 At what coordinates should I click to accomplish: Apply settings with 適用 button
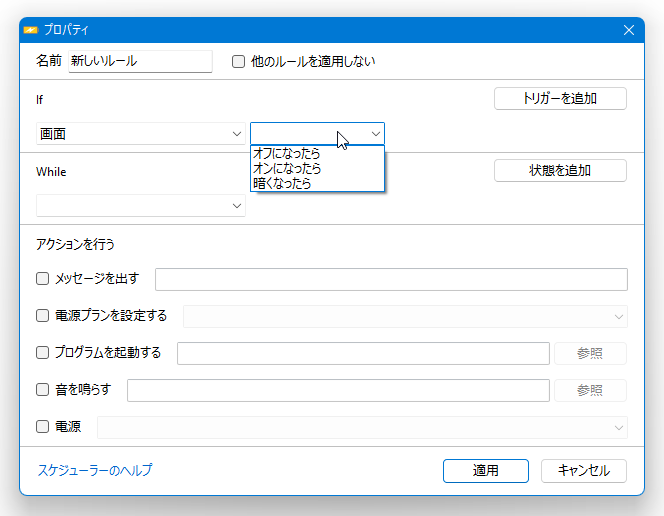point(486,471)
